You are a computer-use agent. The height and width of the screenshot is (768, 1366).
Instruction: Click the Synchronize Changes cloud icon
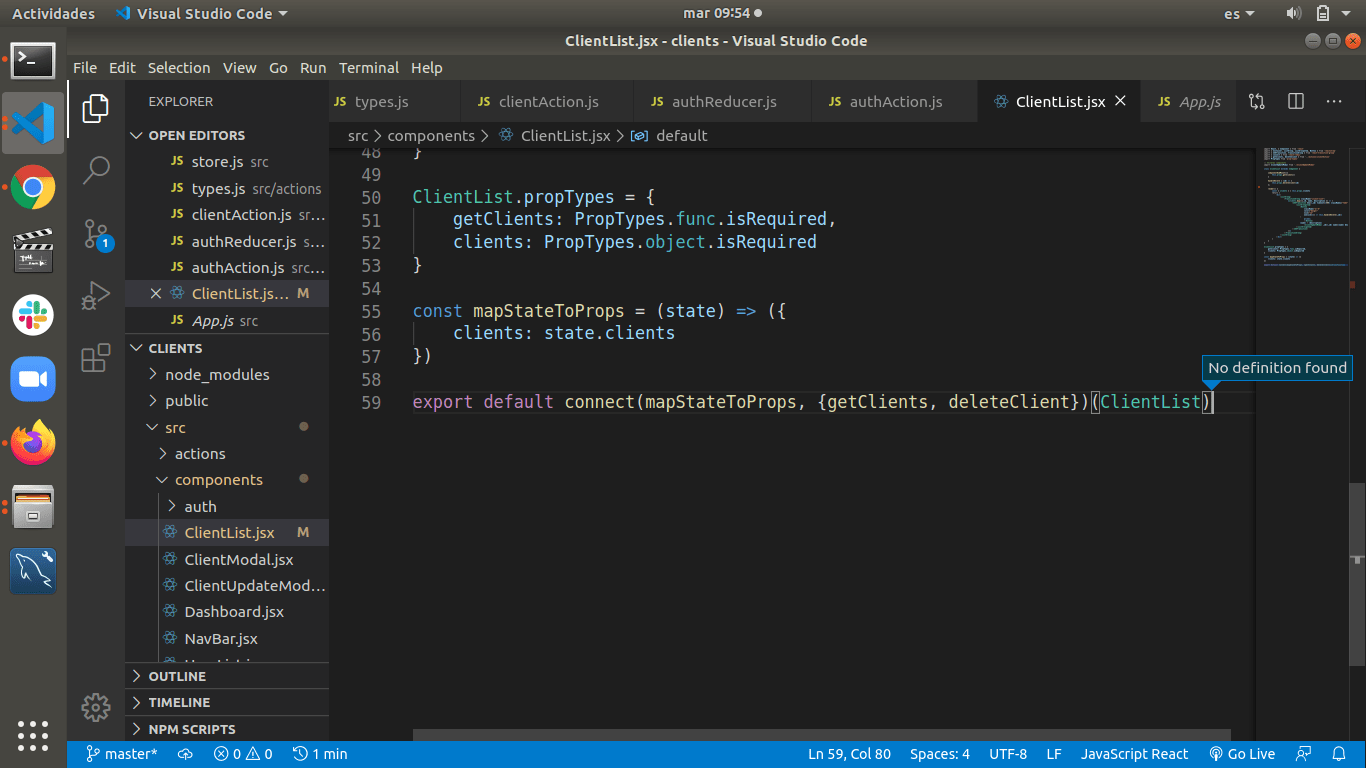(x=185, y=754)
